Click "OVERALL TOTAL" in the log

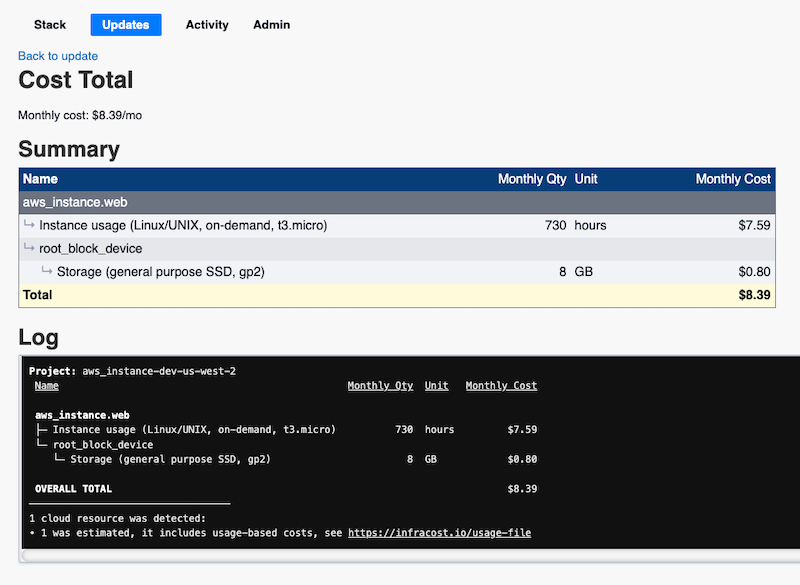tap(73, 489)
